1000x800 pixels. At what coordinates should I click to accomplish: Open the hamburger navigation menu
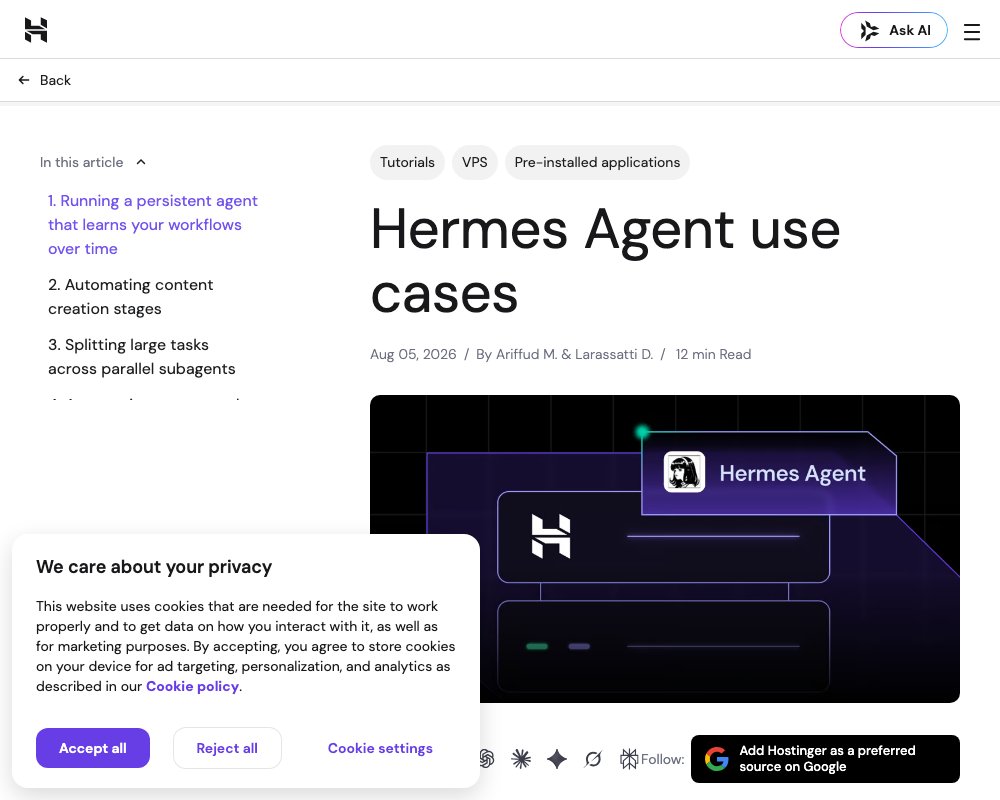(x=971, y=31)
